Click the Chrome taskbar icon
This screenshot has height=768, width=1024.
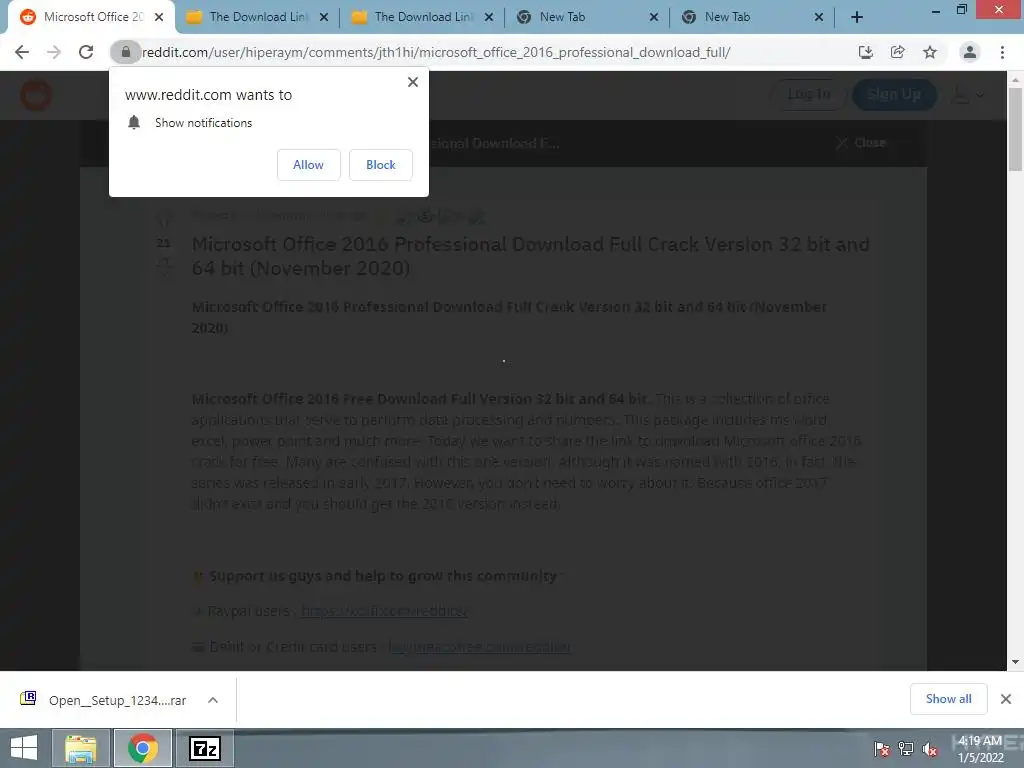pos(143,748)
